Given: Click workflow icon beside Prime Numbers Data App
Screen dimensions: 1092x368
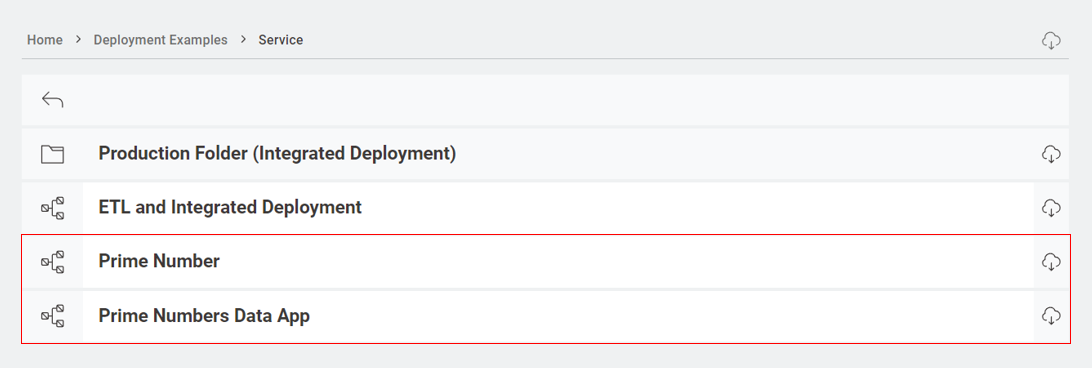Looking at the screenshot, I should [52, 316].
